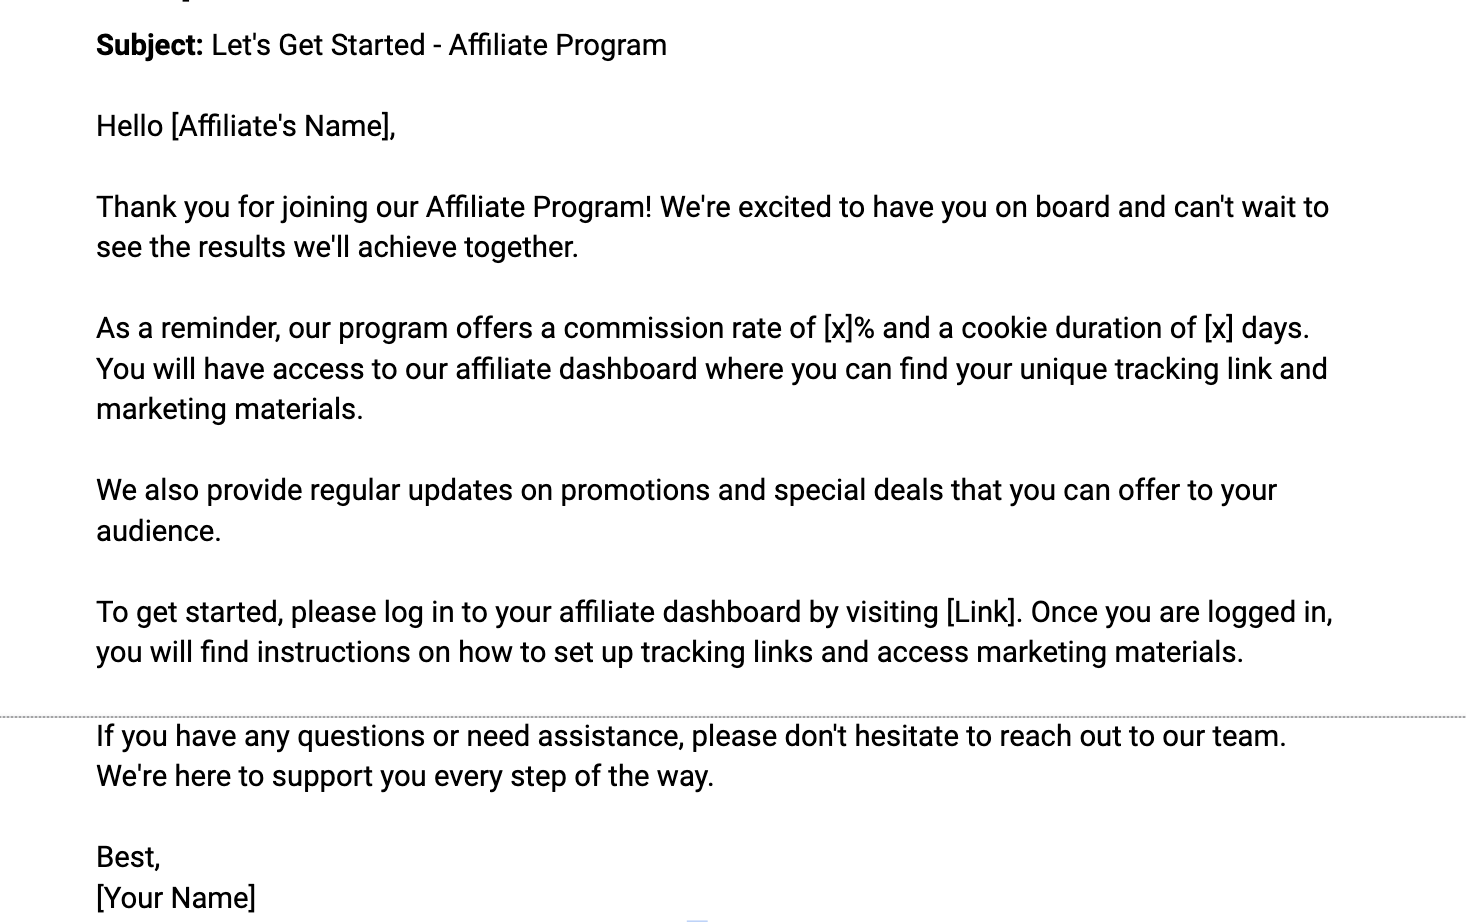Click the word "audience."
The height and width of the screenshot is (922, 1466).
point(158,531)
